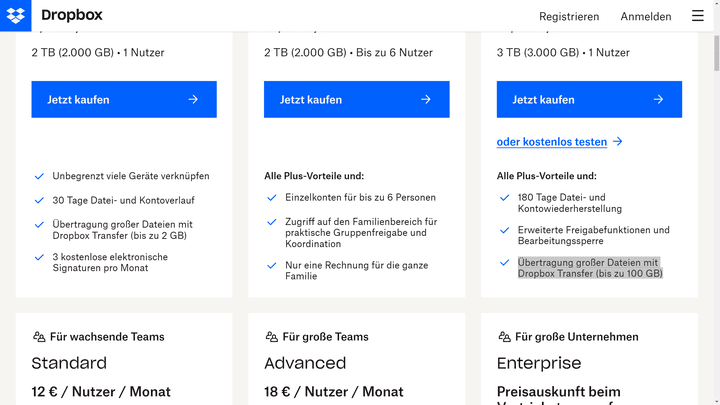Viewport: 720px width, 405px height.
Task: Click Jetzt kaufen for the 3 TB plan
Action: click(x=589, y=100)
